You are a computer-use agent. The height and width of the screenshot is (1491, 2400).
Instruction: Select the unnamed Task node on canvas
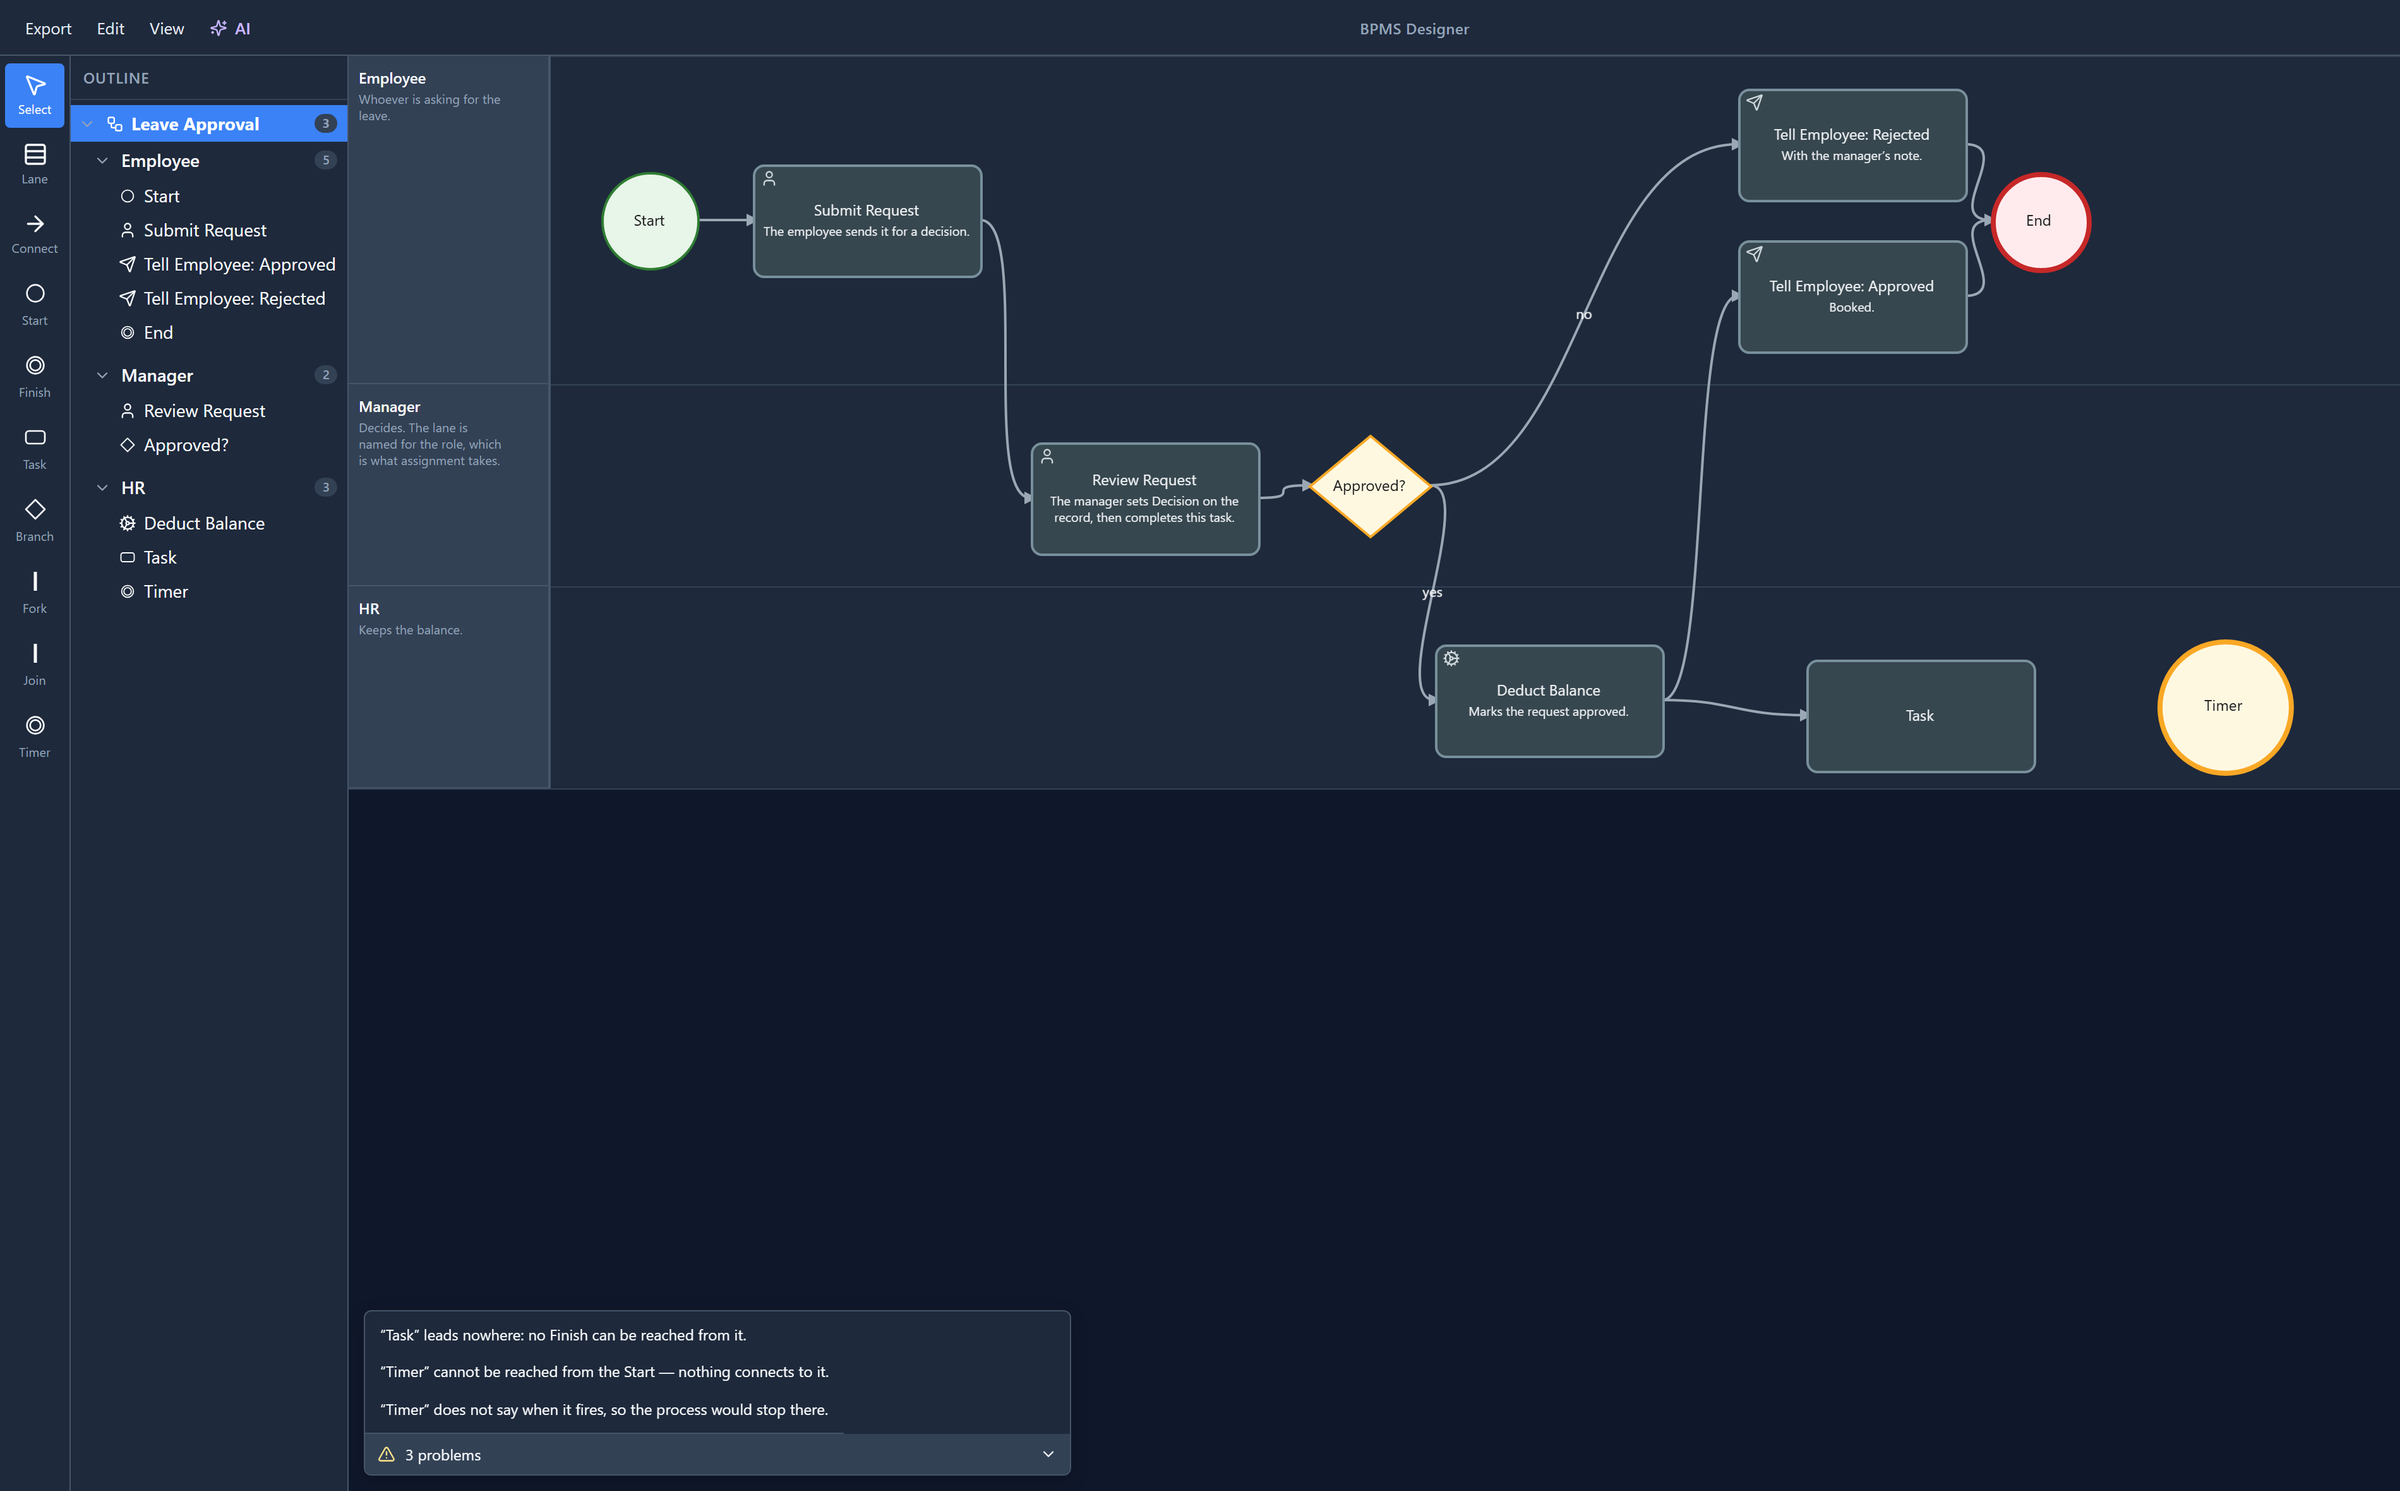tap(1920, 716)
